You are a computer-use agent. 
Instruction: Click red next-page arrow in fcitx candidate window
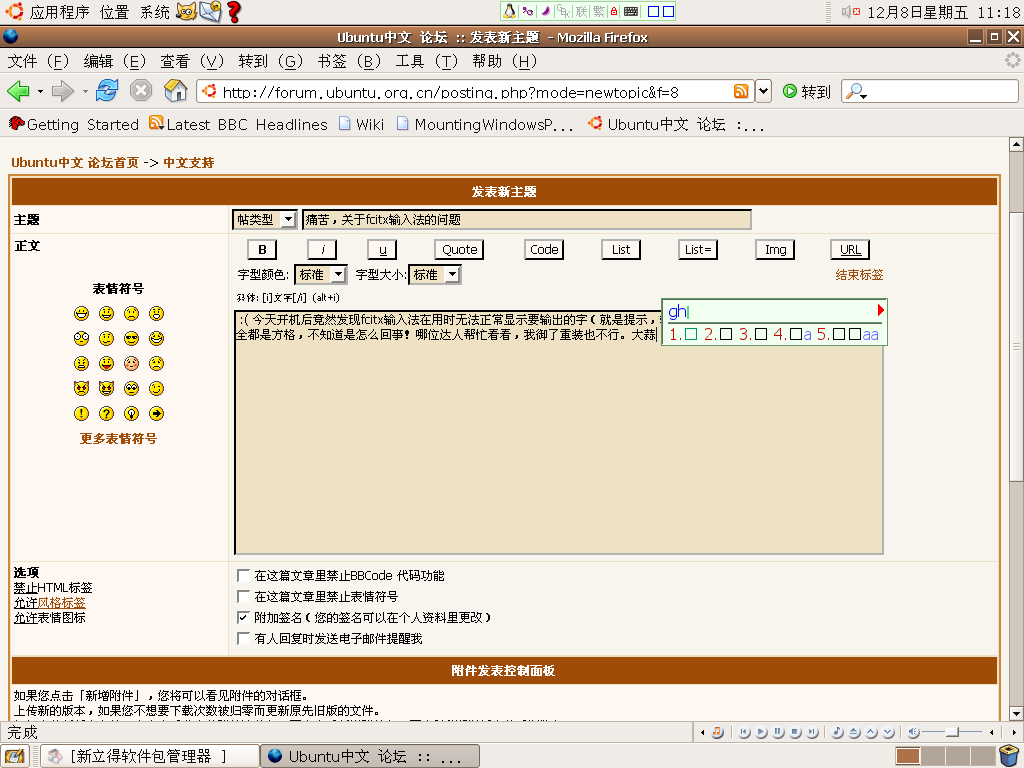880,310
